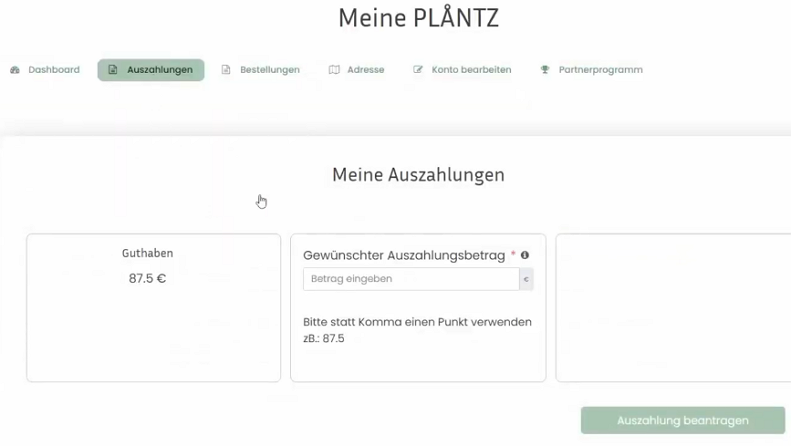Open the Partnerprogramm tab
The width and height of the screenshot is (791, 446).
[x=592, y=70]
